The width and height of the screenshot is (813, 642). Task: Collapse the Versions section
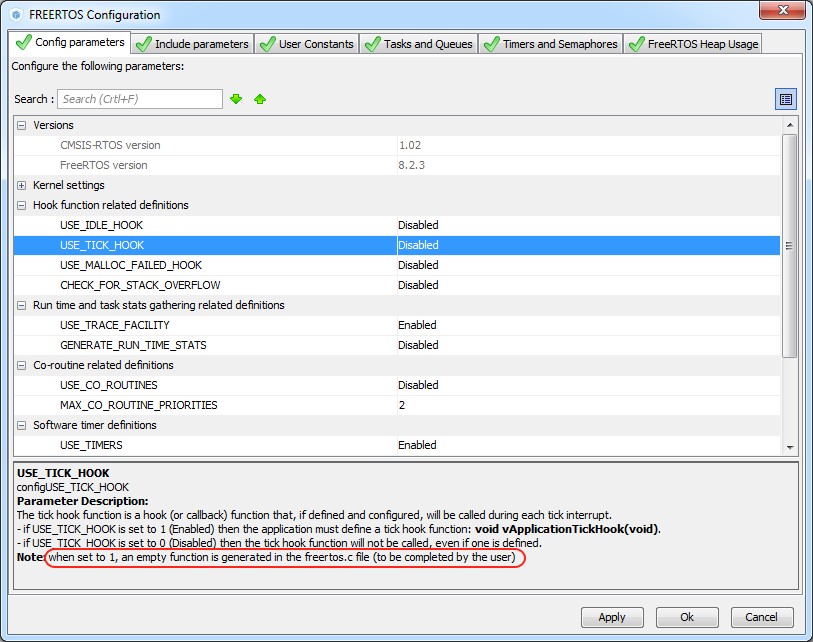[x=21, y=125]
